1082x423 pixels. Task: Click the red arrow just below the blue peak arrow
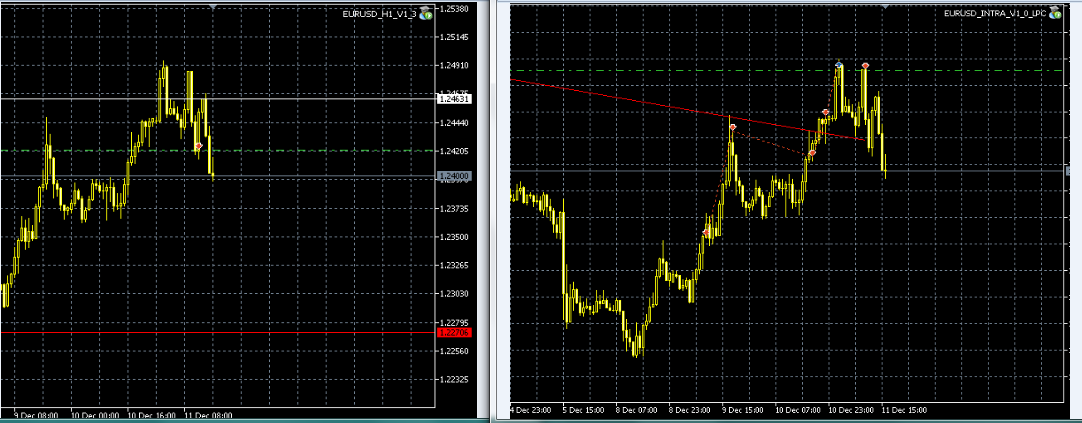825,112
